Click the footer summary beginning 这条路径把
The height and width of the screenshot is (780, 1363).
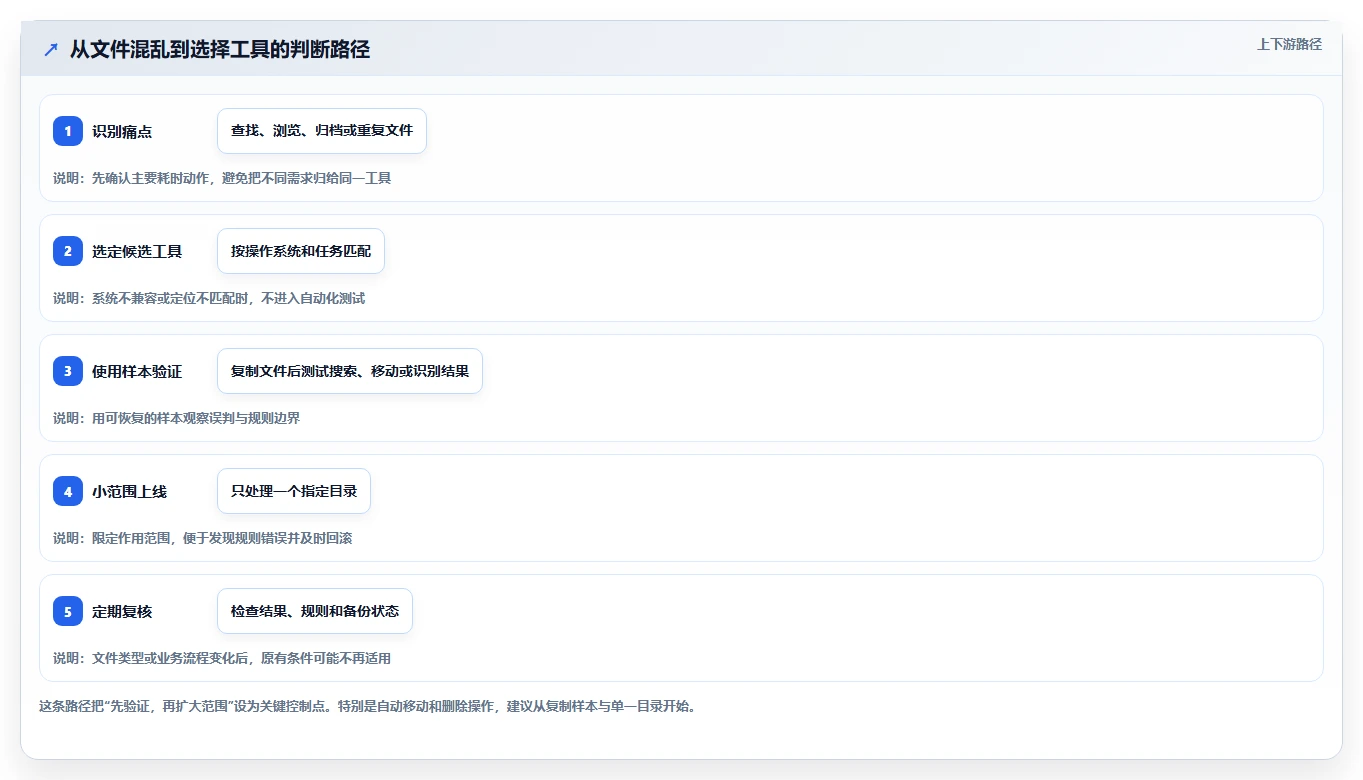tap(367, 706)
